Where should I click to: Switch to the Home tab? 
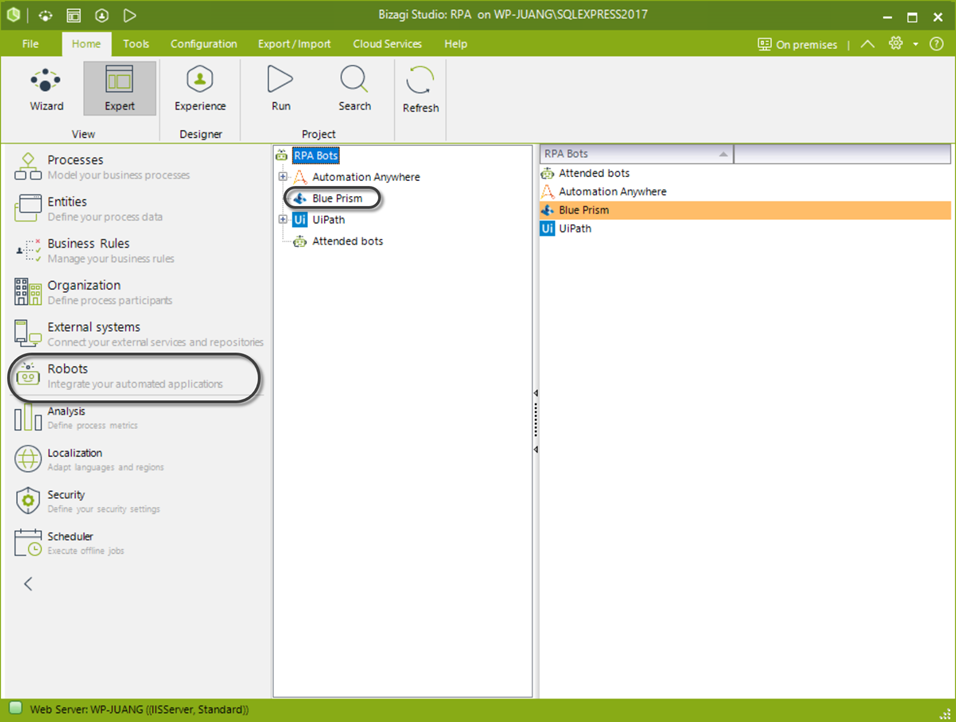pos(86,44)
